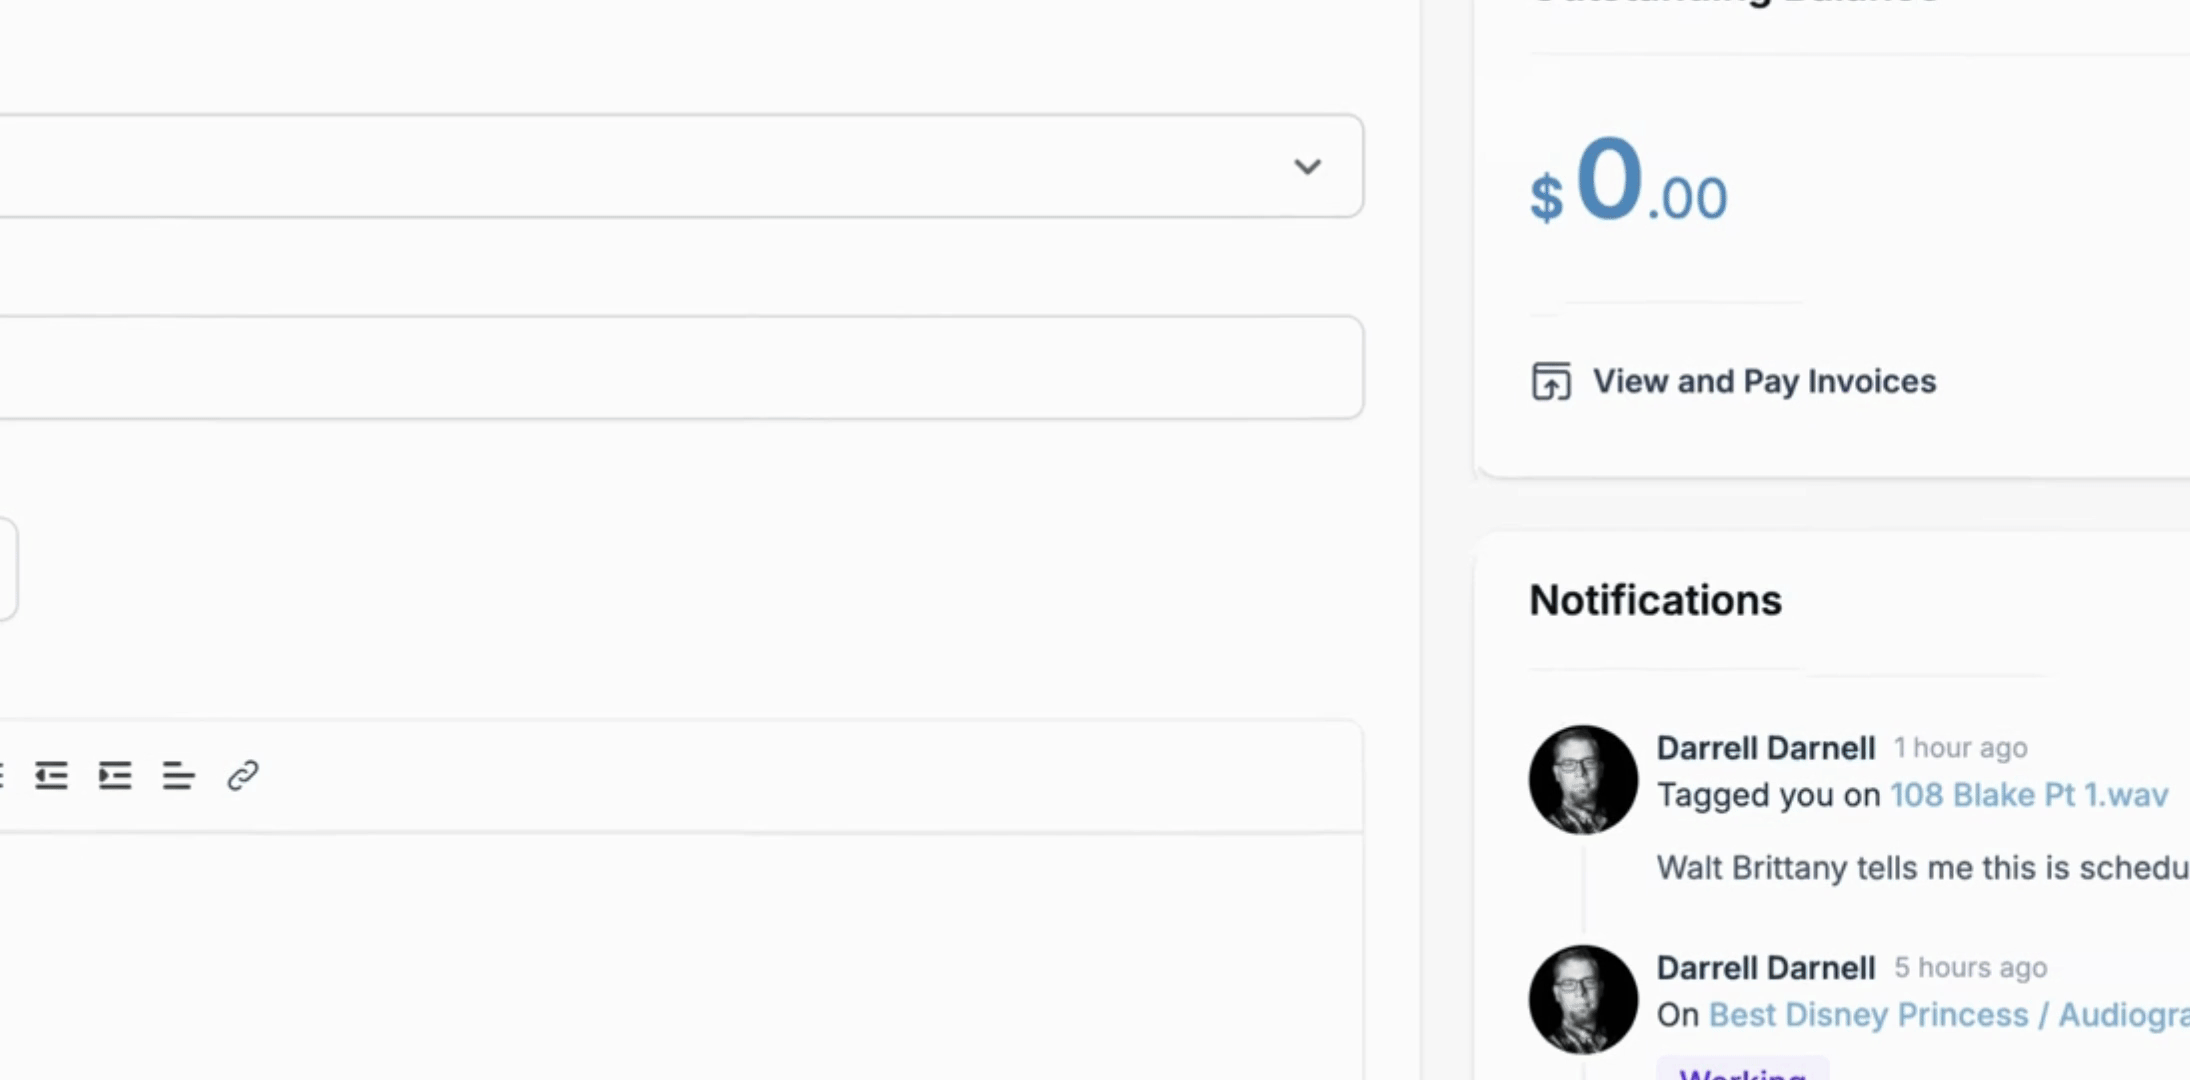2190x1080 pixels.
Task: Open Darrell Darnell's avatar on the 5 hours ago notification
Action: [1583, 999]
